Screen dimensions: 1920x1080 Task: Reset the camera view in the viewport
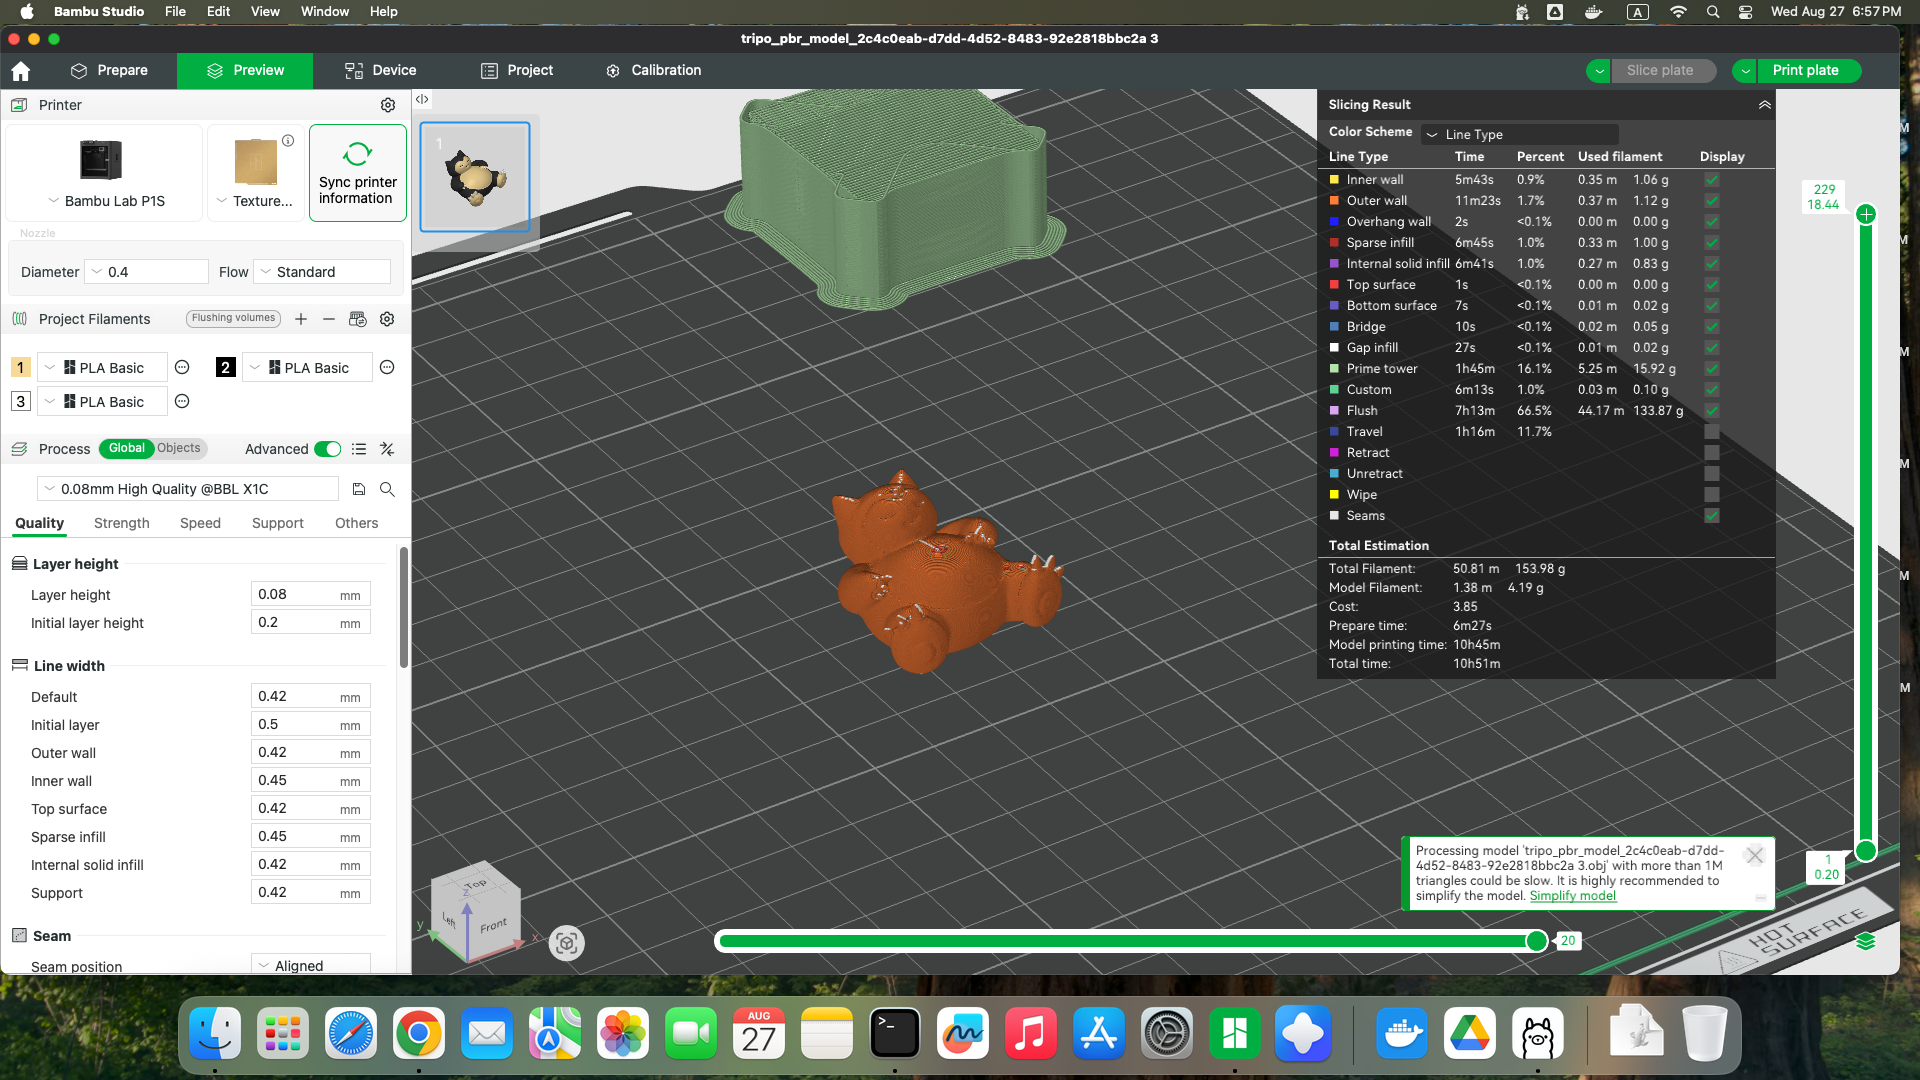[567, 943]
